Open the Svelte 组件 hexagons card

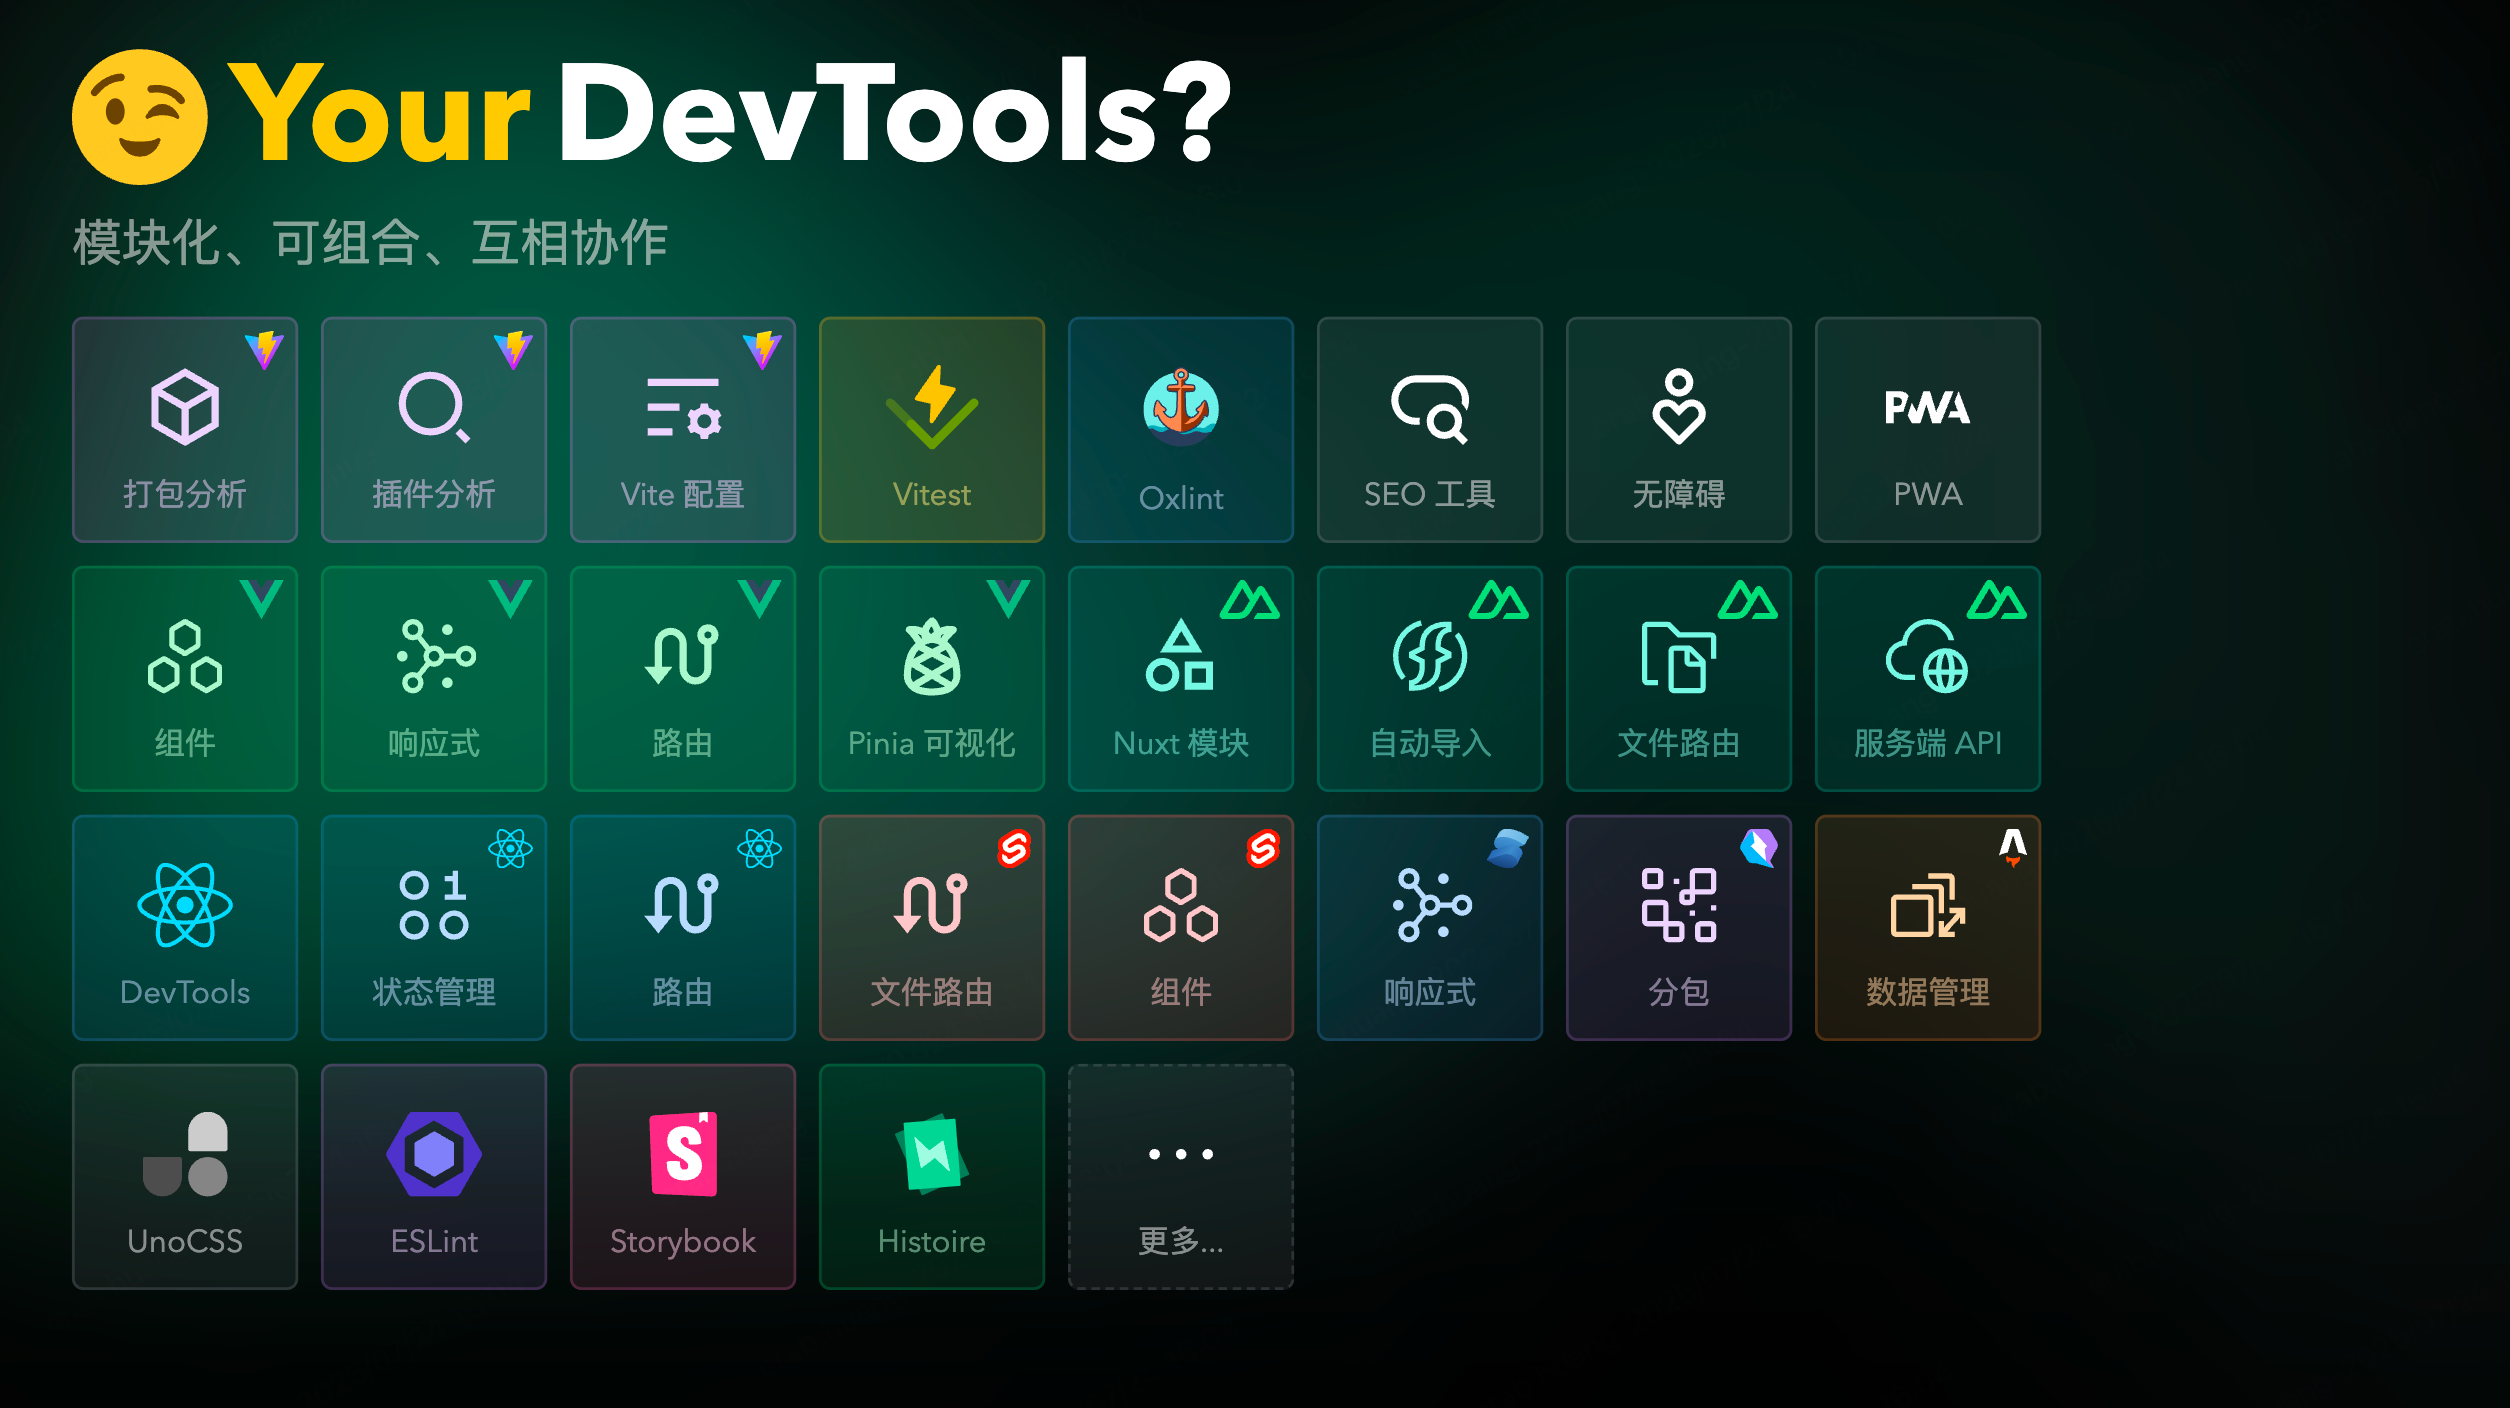point(1181,928)
